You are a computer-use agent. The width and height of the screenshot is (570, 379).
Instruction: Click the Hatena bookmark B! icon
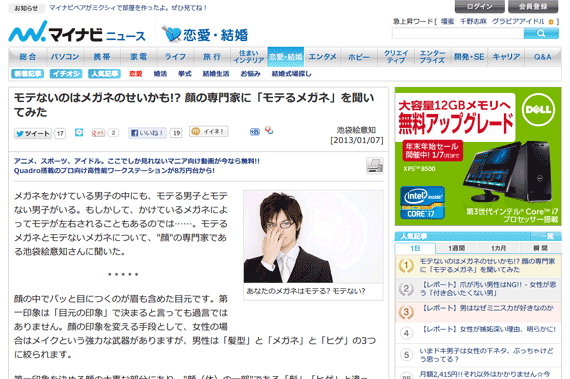(x=255, y=132)
